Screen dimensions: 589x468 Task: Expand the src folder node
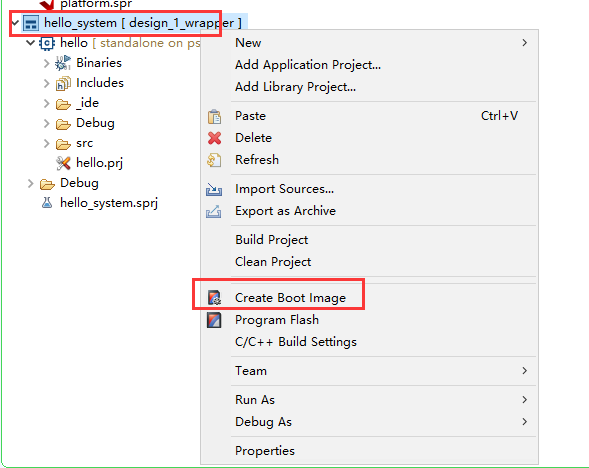46,143
